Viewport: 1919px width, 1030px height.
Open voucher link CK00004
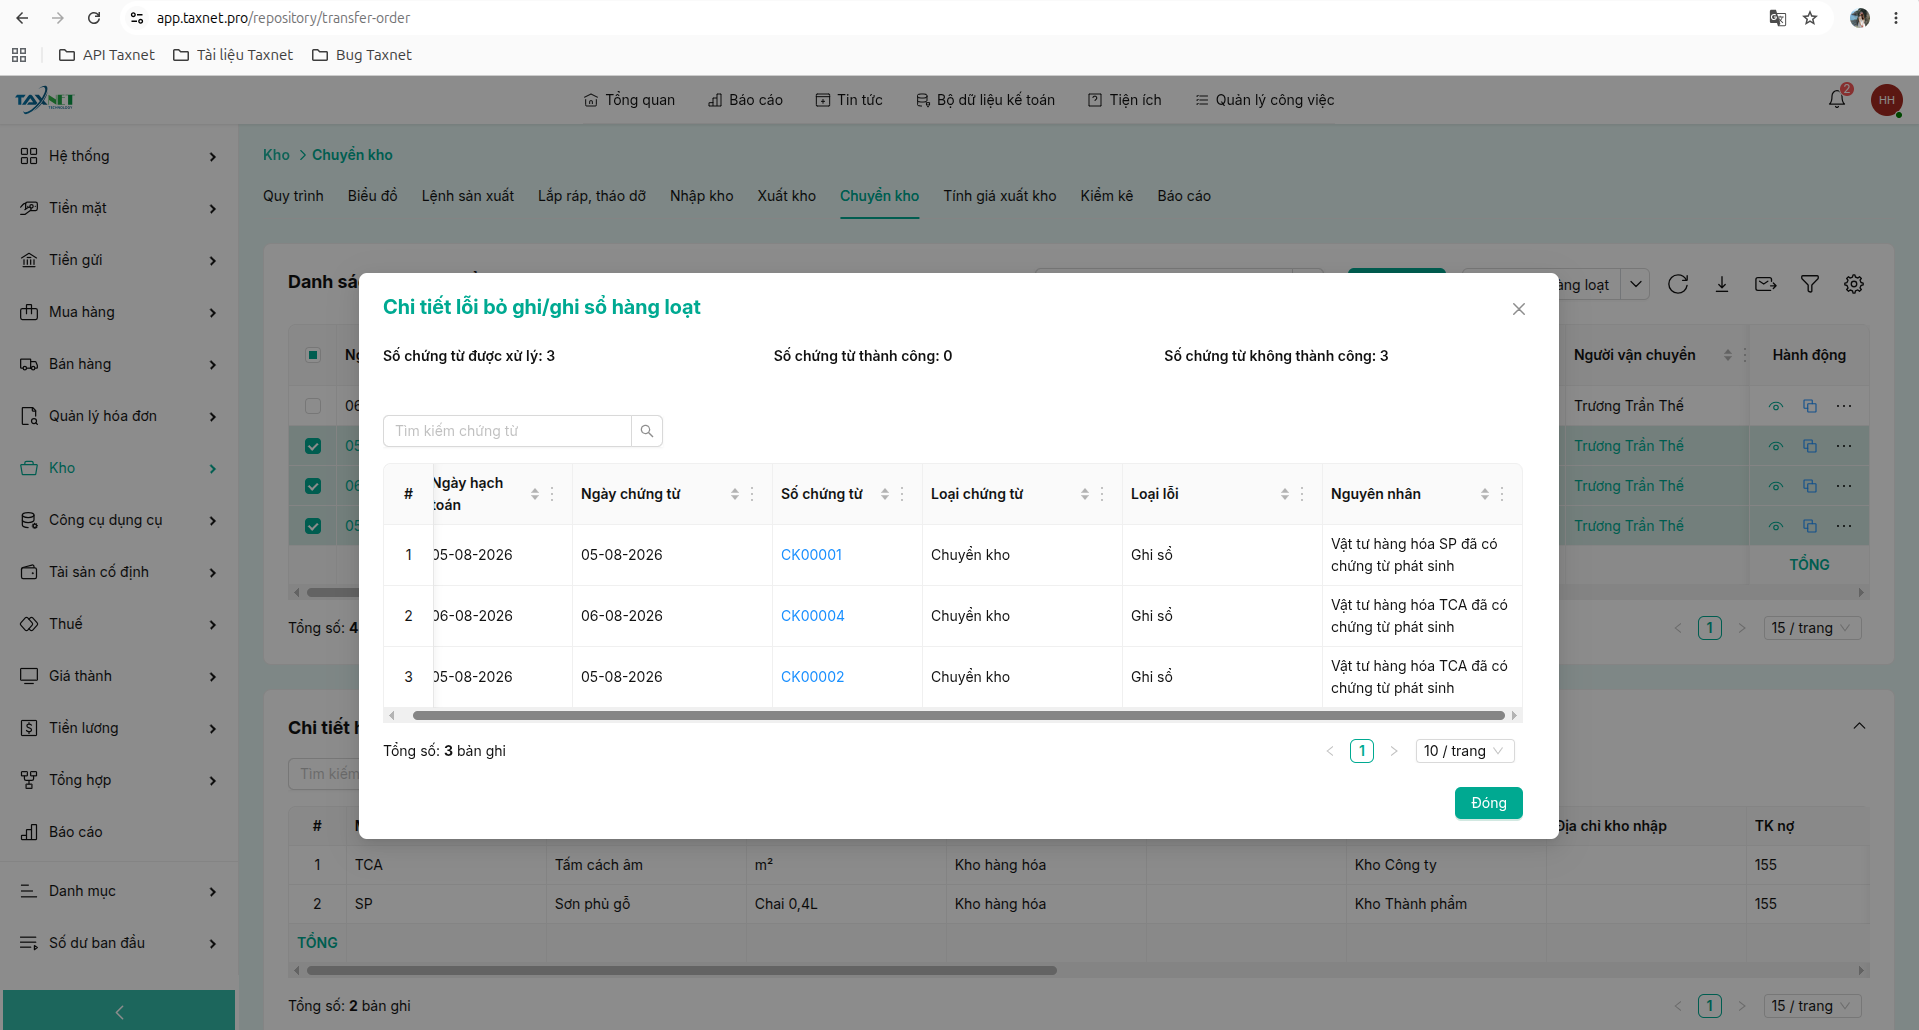click(813, 616)
